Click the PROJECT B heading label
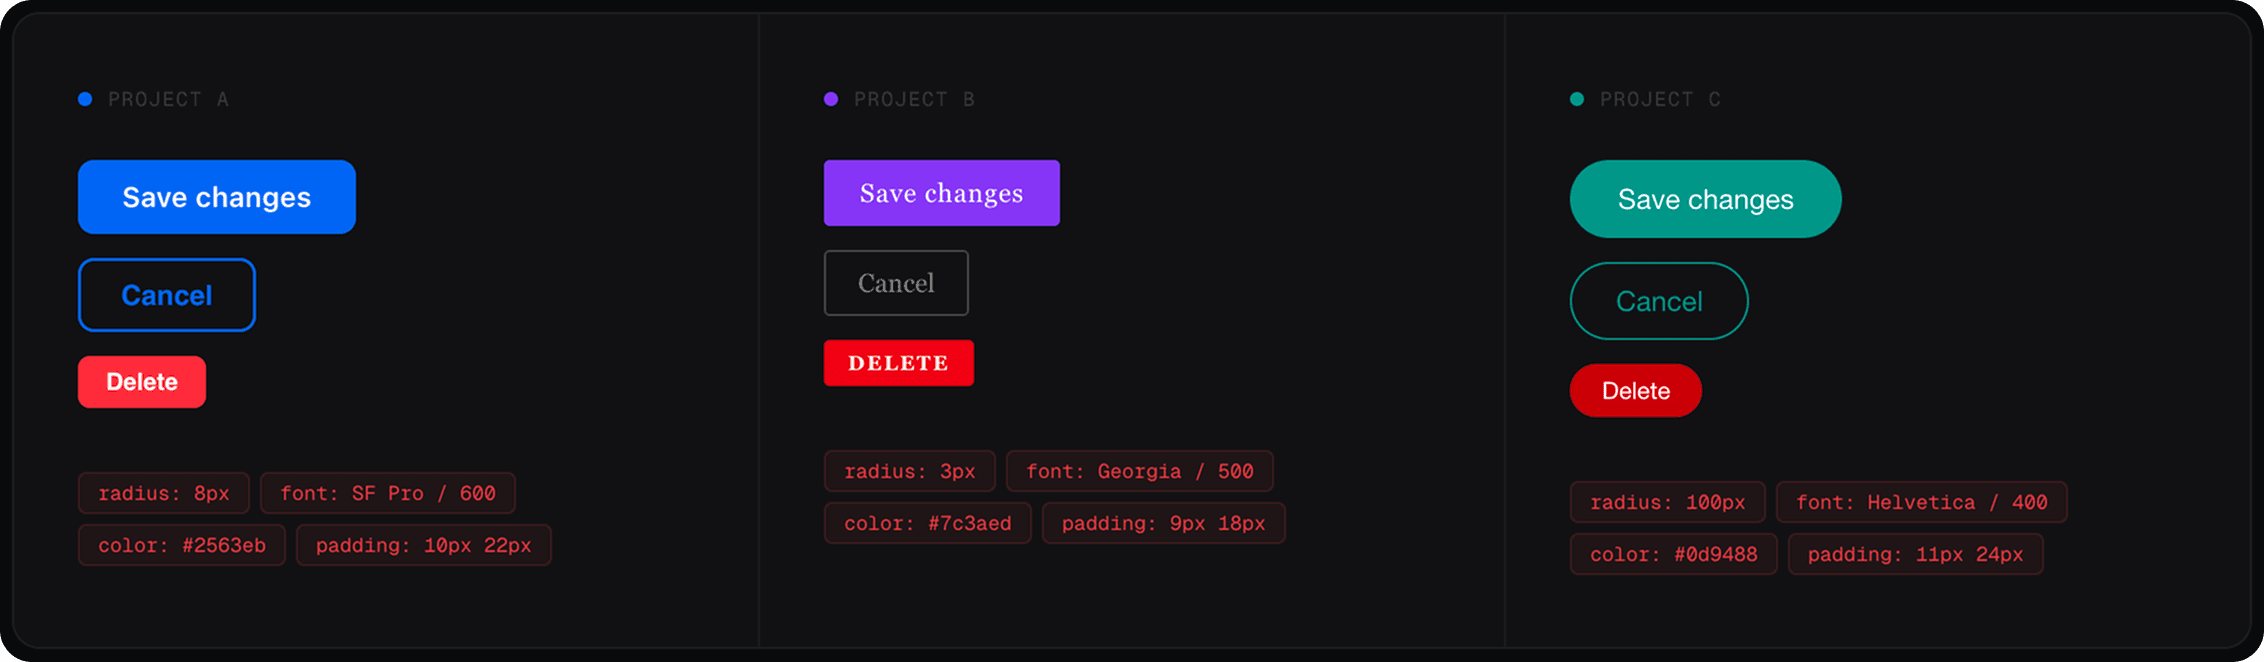Screen dimensions: 2264x662 (914, 99)
